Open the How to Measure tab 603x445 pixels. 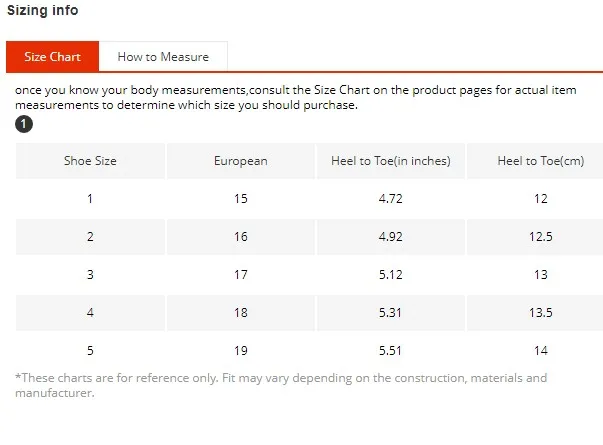pos(163,57)
